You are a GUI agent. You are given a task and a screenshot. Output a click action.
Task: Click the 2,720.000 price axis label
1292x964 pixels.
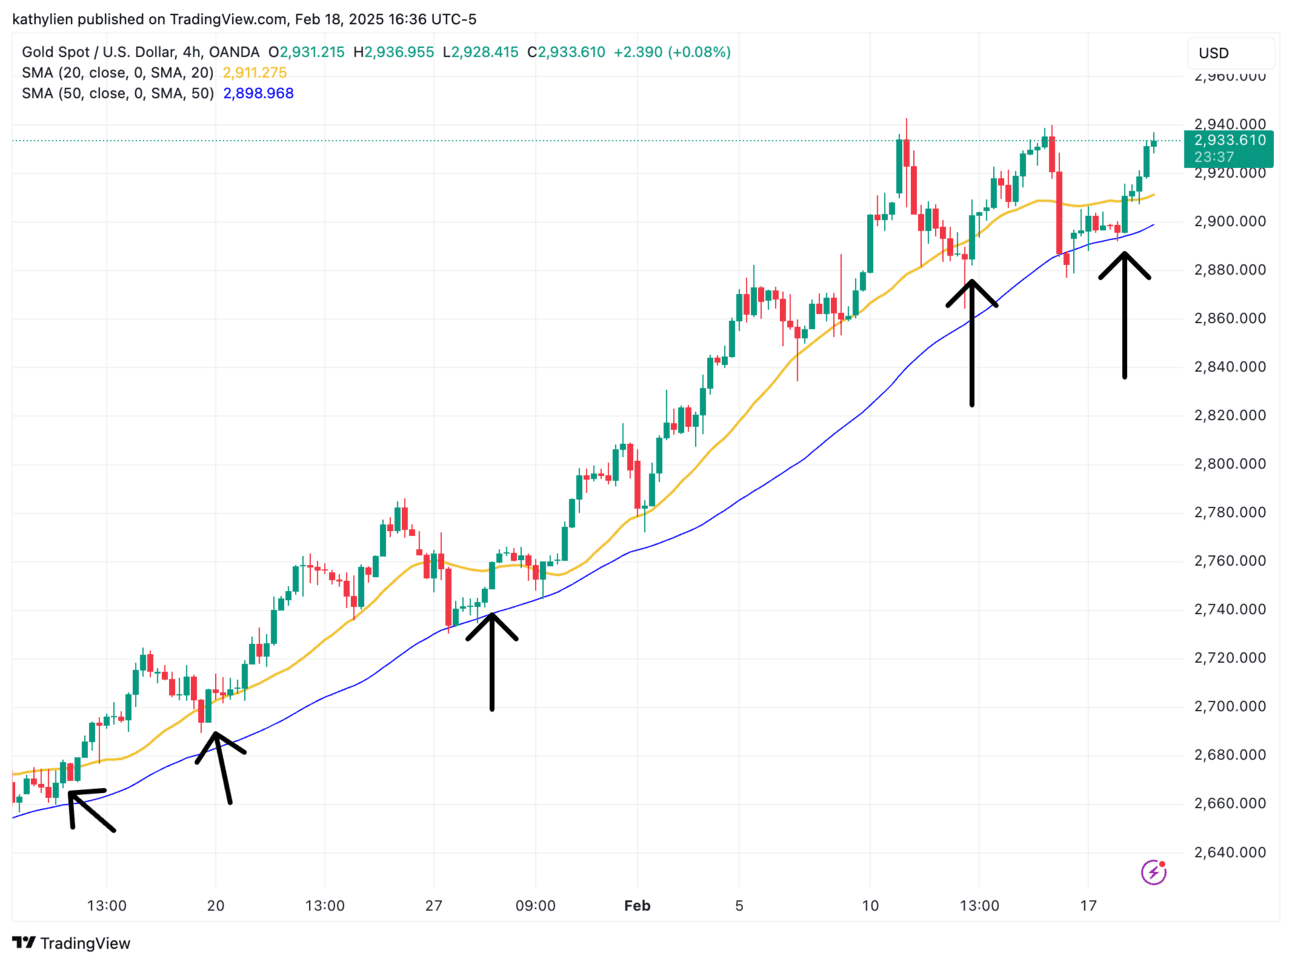(1230, 658)
